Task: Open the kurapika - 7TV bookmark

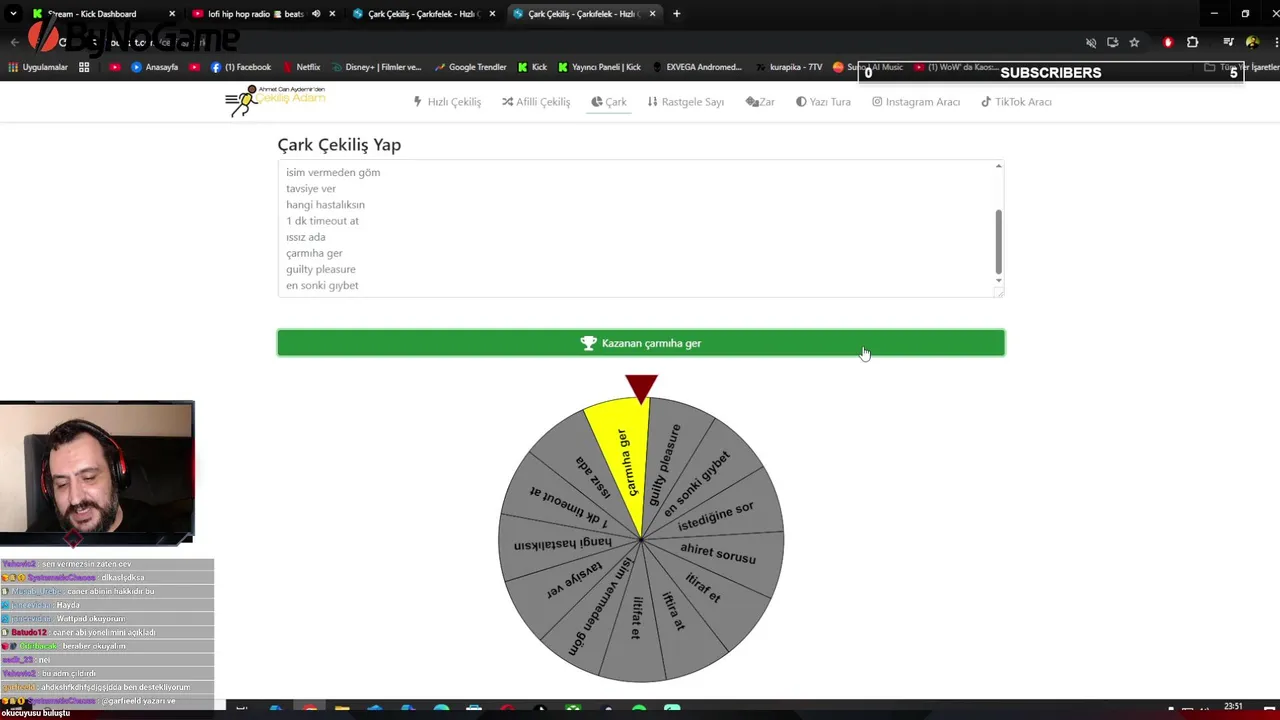Action: (789, 67)
